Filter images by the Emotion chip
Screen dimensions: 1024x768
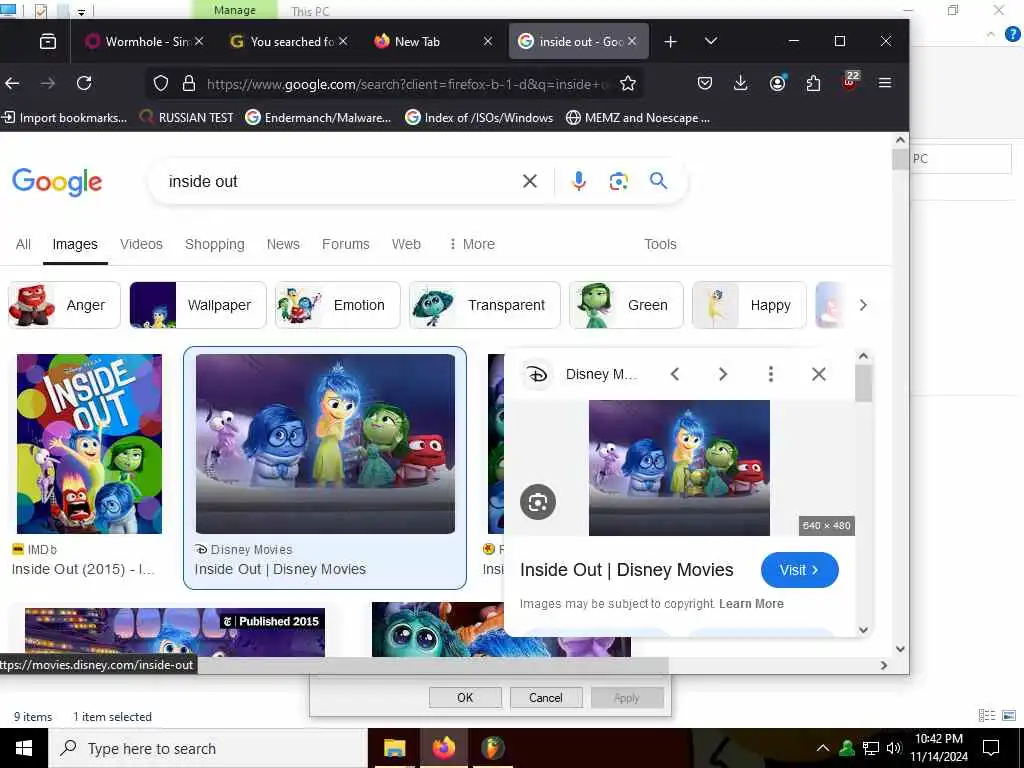coord(337,305)
